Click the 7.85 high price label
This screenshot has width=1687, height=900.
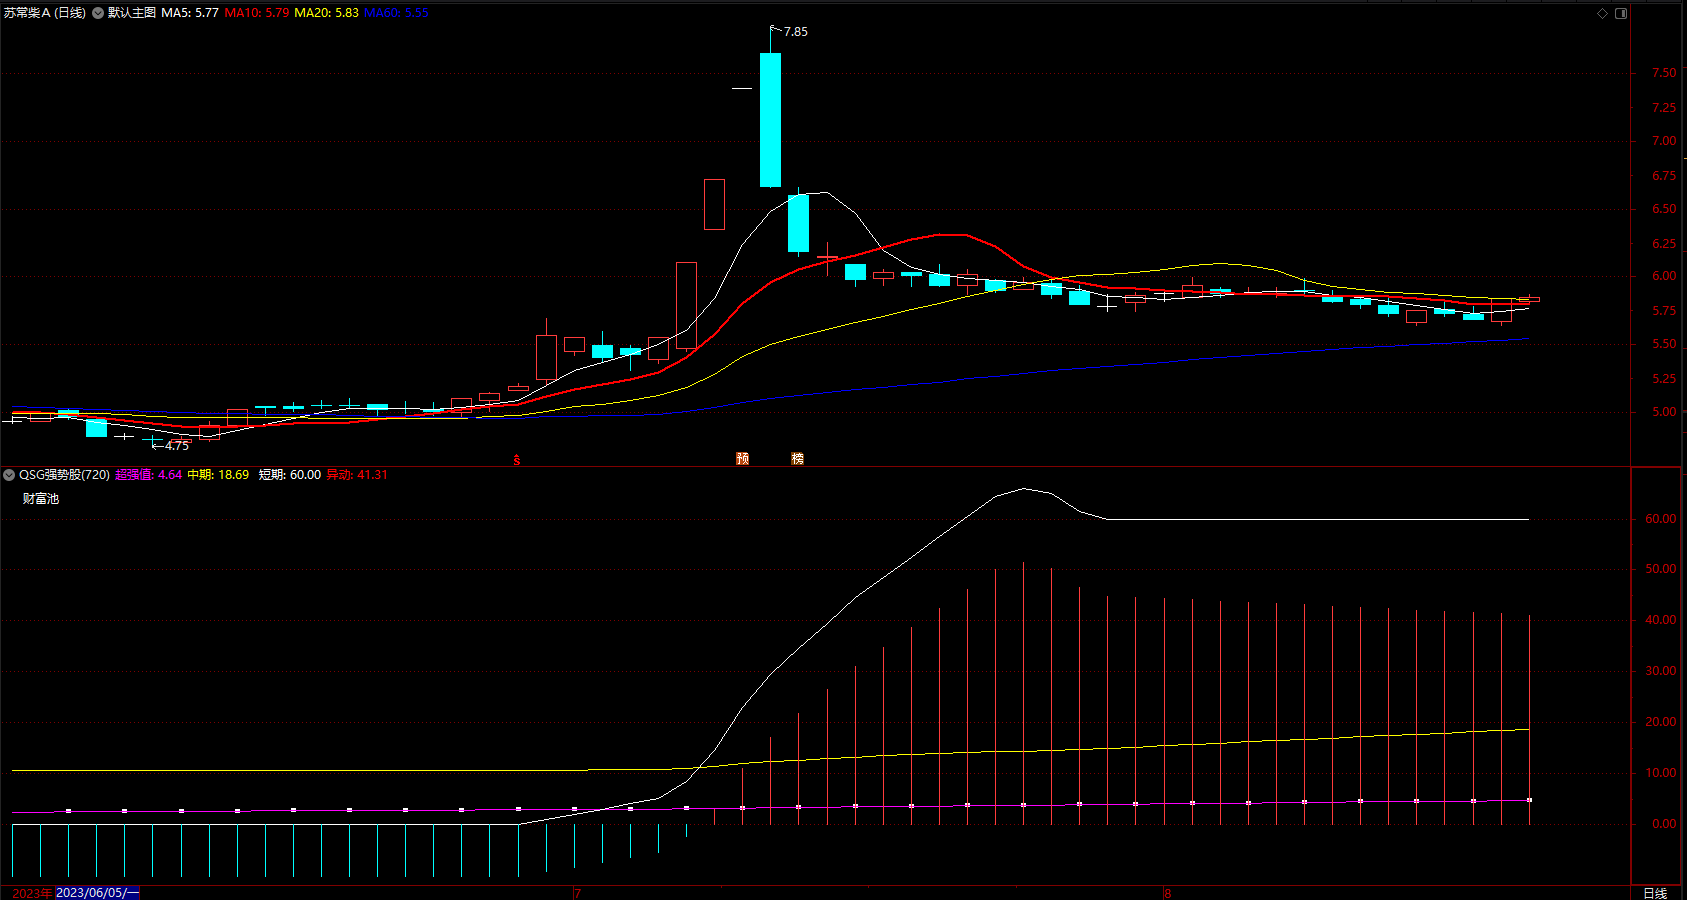pyautogui.click(x=796, y=32)
